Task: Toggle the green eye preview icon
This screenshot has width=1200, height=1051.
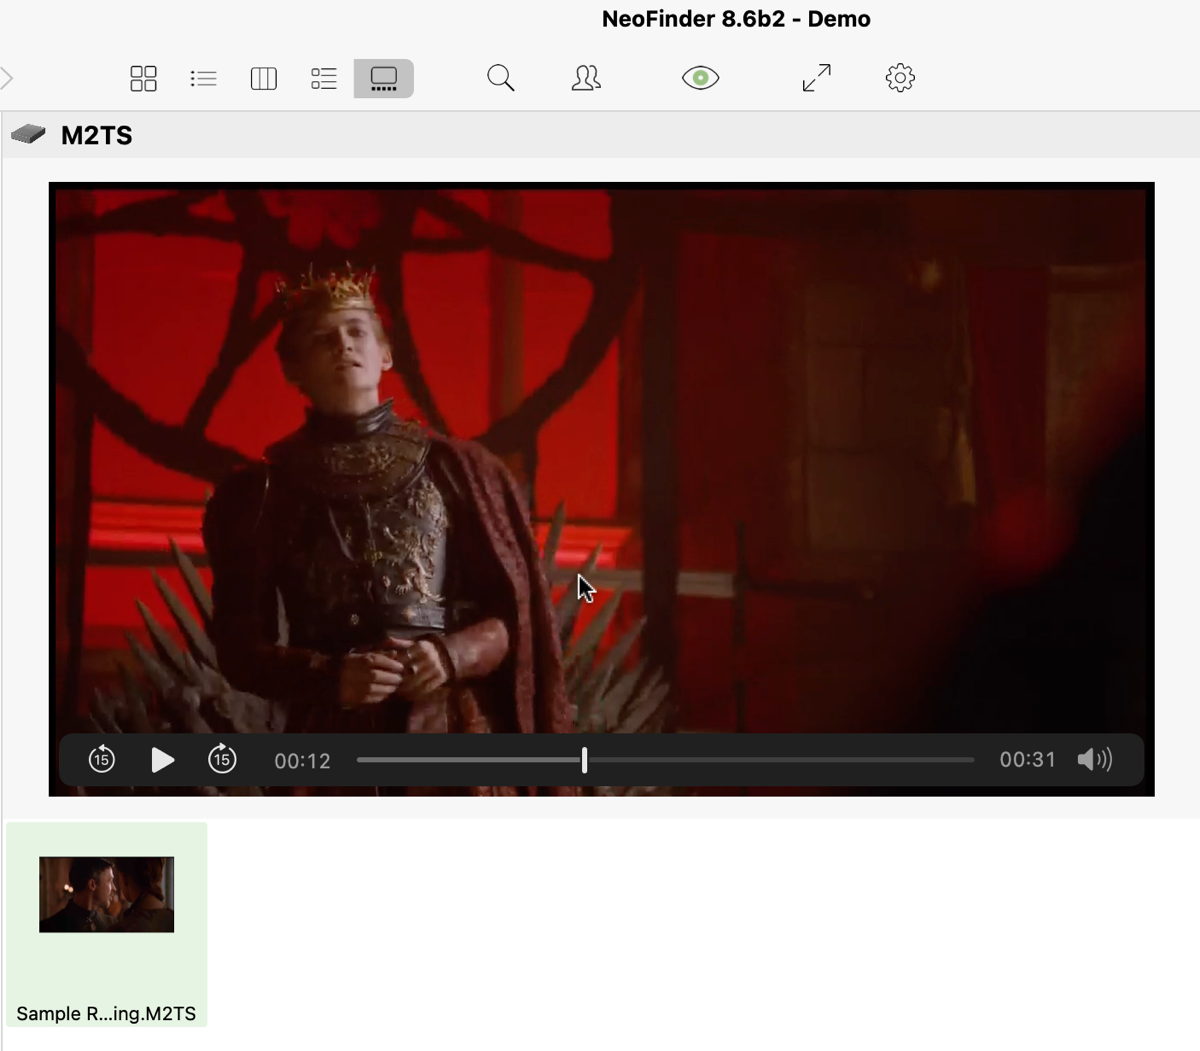Action: click(x=700, y=78)
